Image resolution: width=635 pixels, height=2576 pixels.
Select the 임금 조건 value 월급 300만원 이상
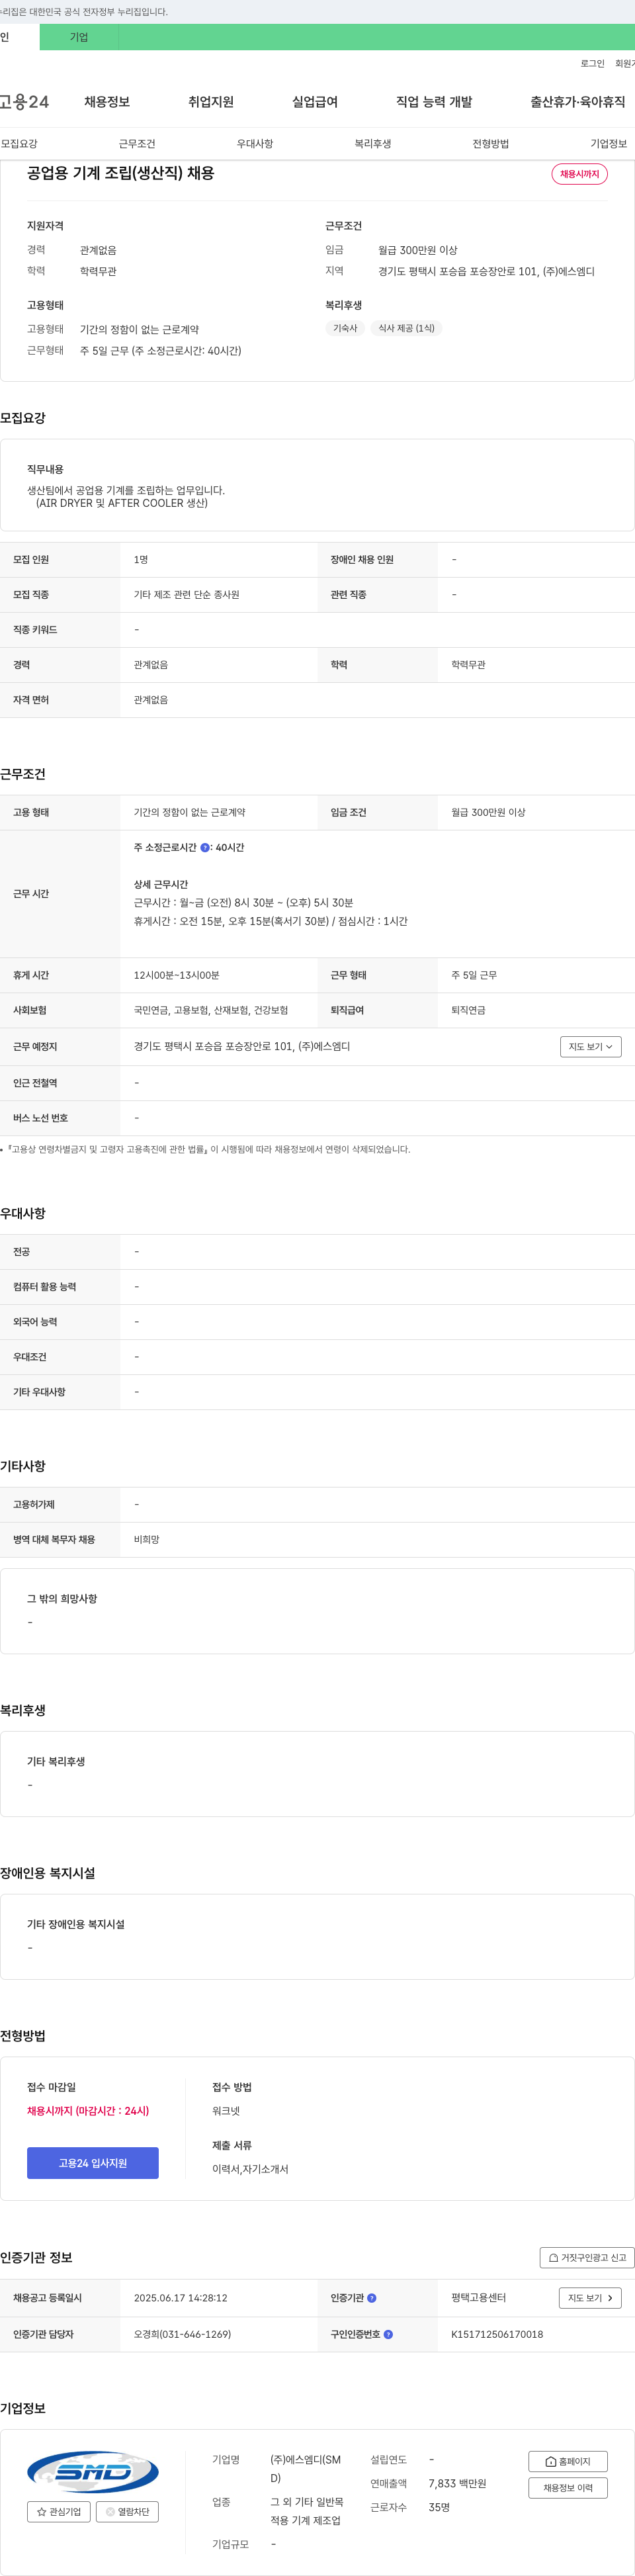click(488, 812)
